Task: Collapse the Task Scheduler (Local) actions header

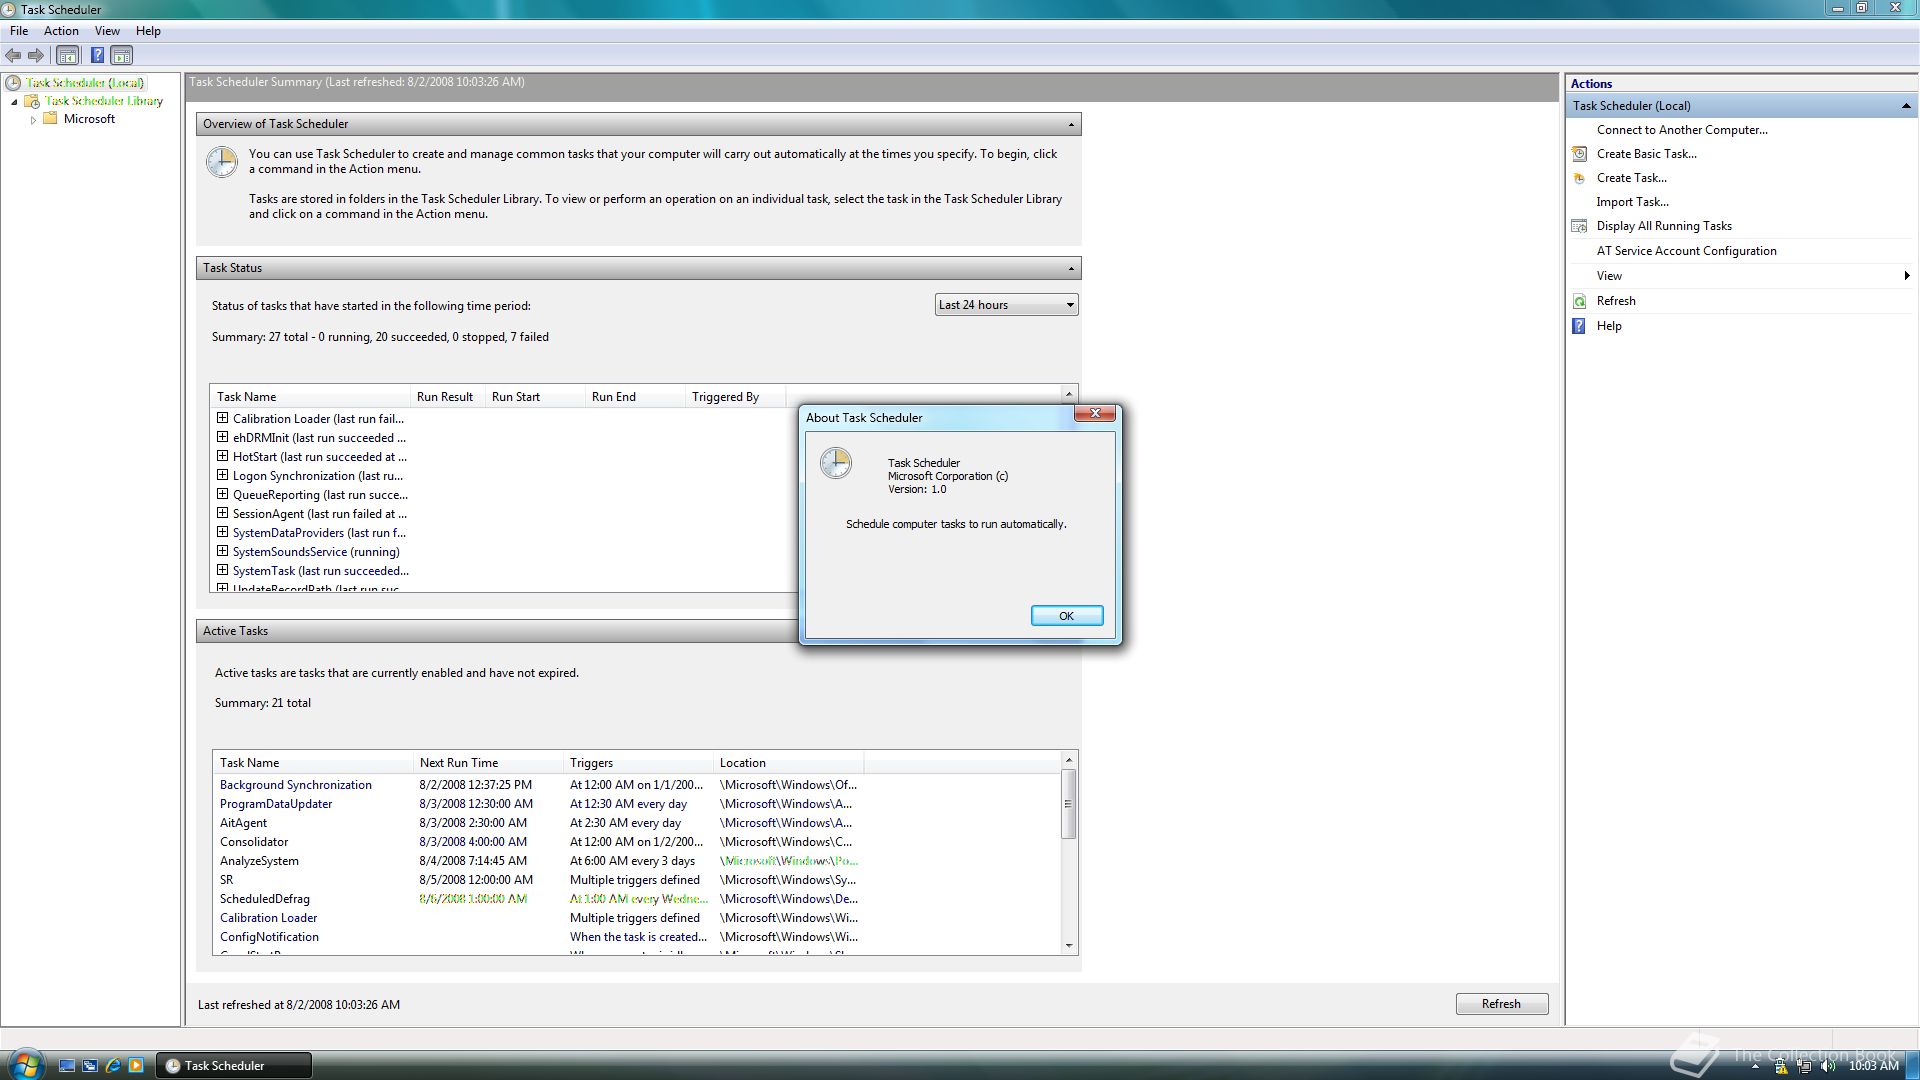Action: coord(1906,106)
